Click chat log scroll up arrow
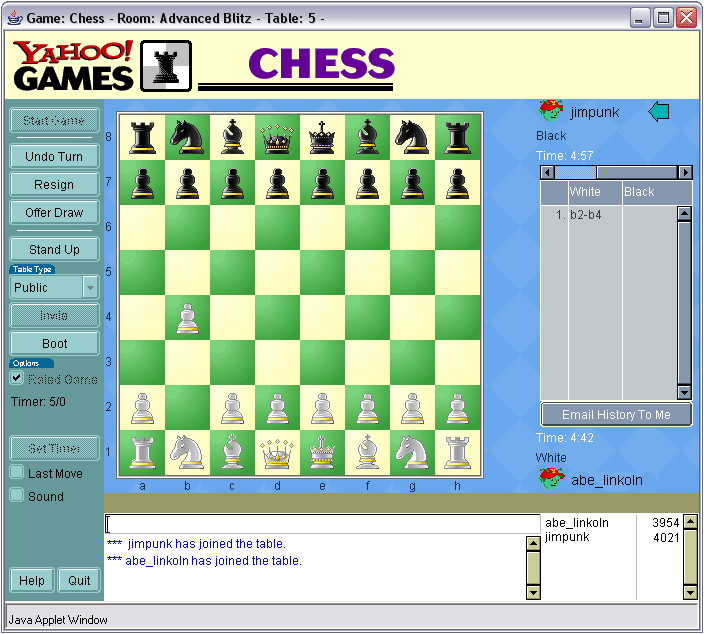704x634 pixels. (x=533, y=544)
